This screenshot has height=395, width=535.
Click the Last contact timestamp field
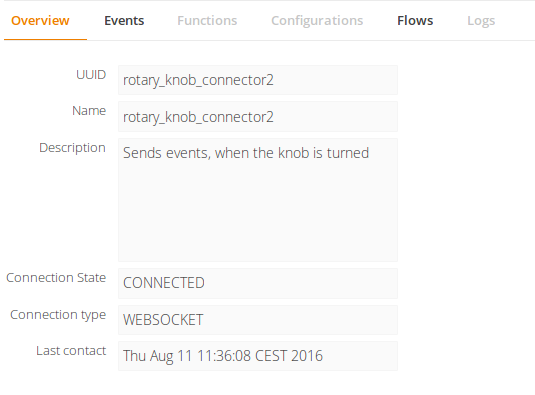click(258, 356)
